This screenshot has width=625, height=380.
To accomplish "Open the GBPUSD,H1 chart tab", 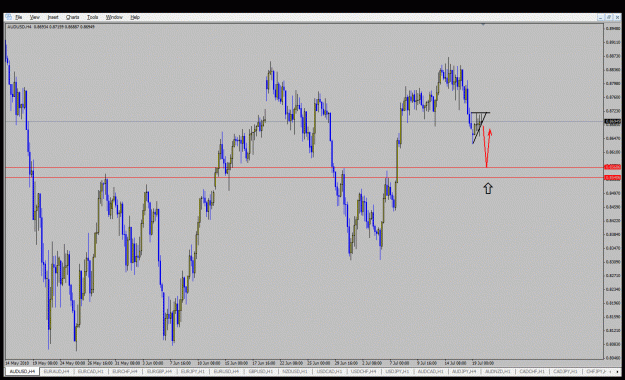I will pos(261,371).
